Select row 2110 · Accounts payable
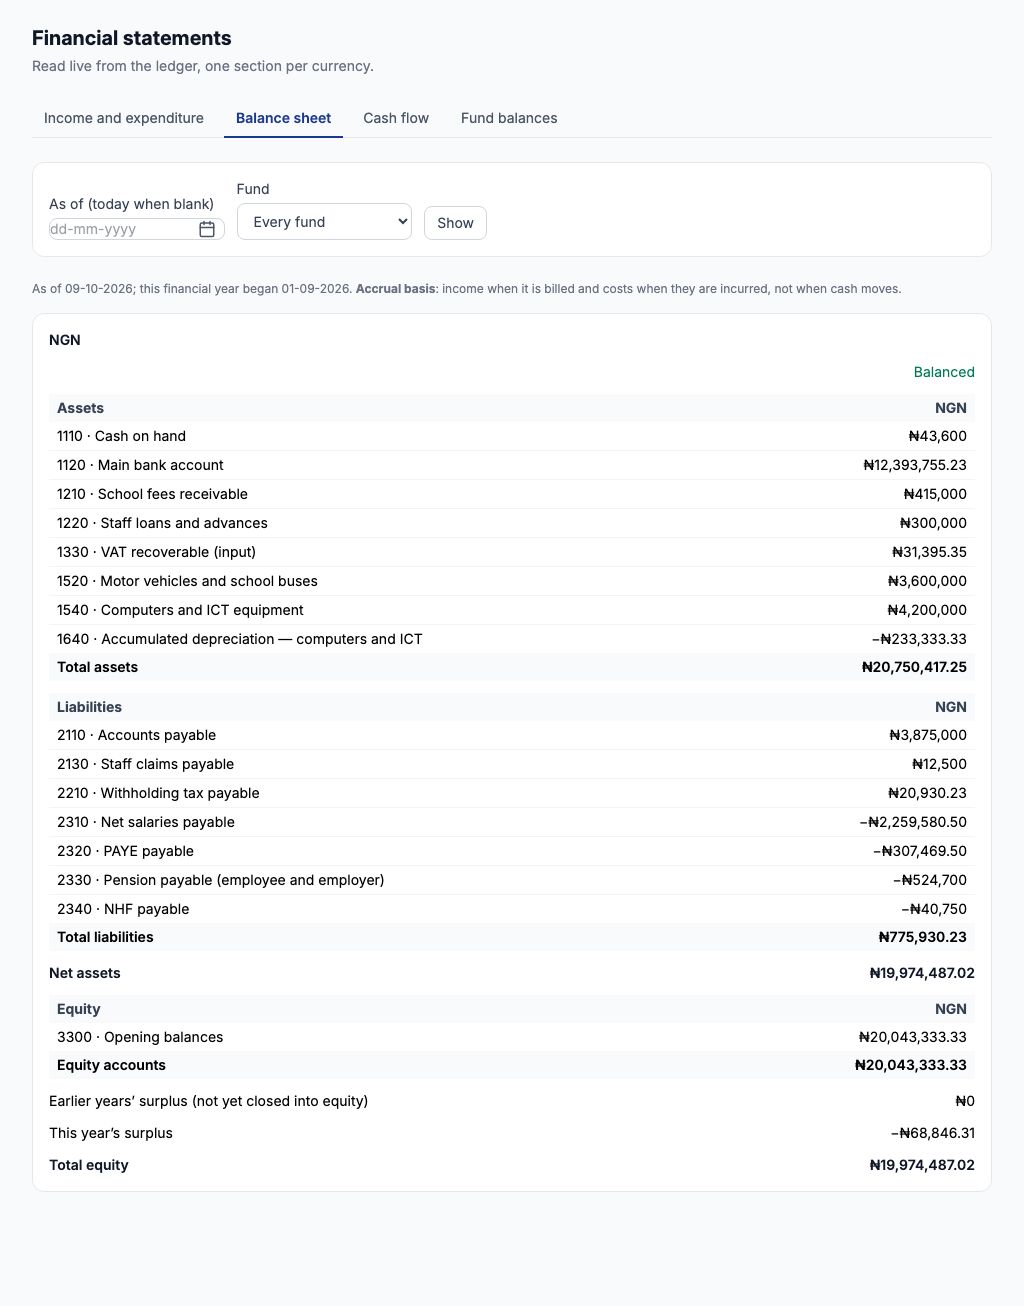 point(512,735)
